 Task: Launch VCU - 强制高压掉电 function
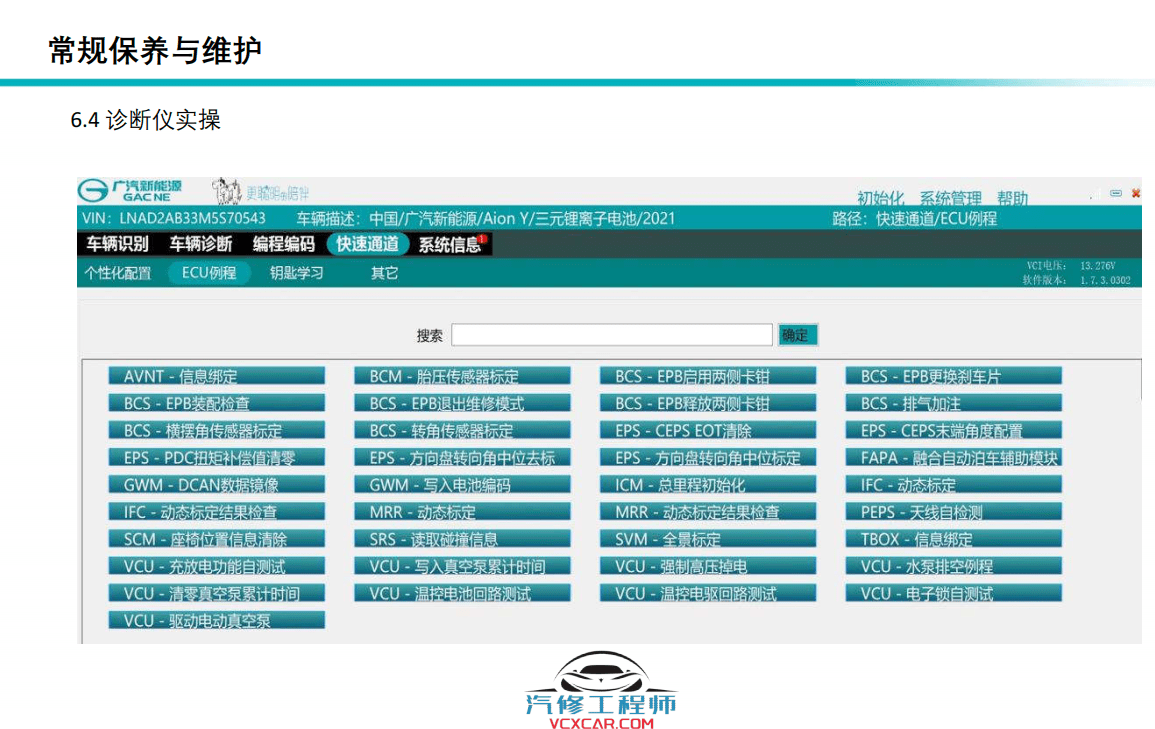point(707,565)
